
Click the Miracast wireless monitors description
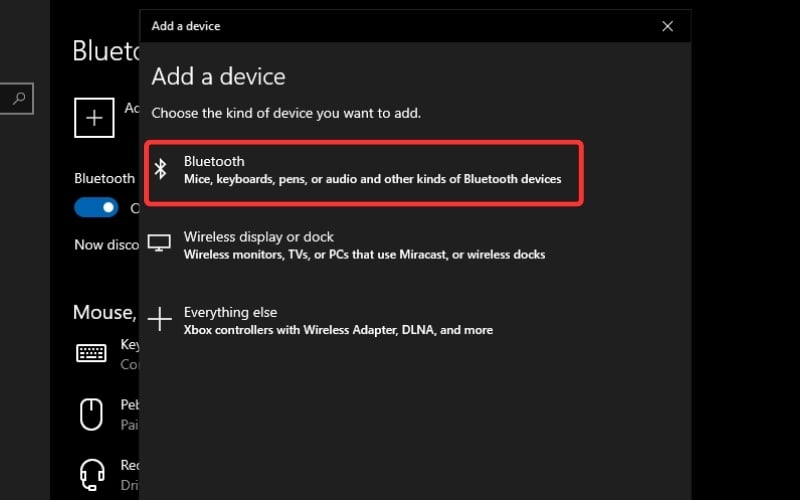(x=364, y=255)
